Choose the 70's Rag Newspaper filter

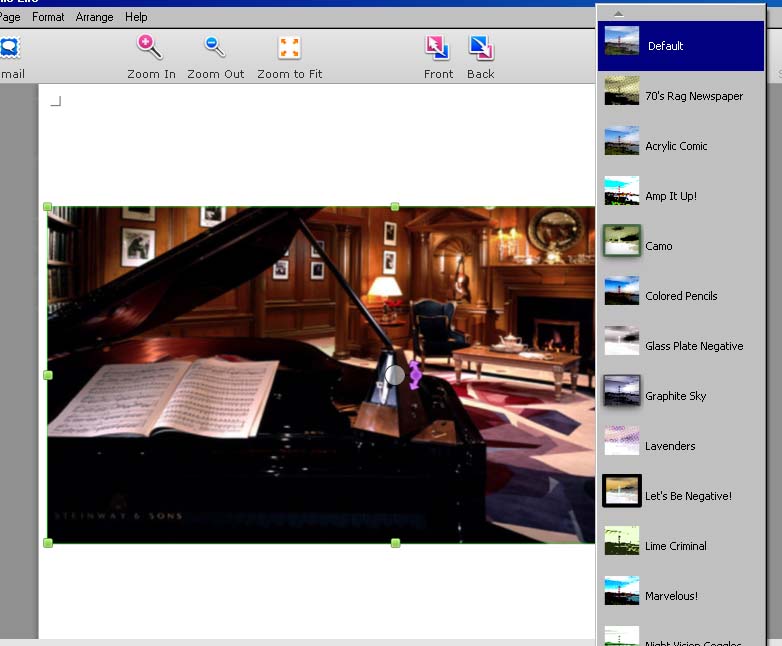tap(680, 96)
